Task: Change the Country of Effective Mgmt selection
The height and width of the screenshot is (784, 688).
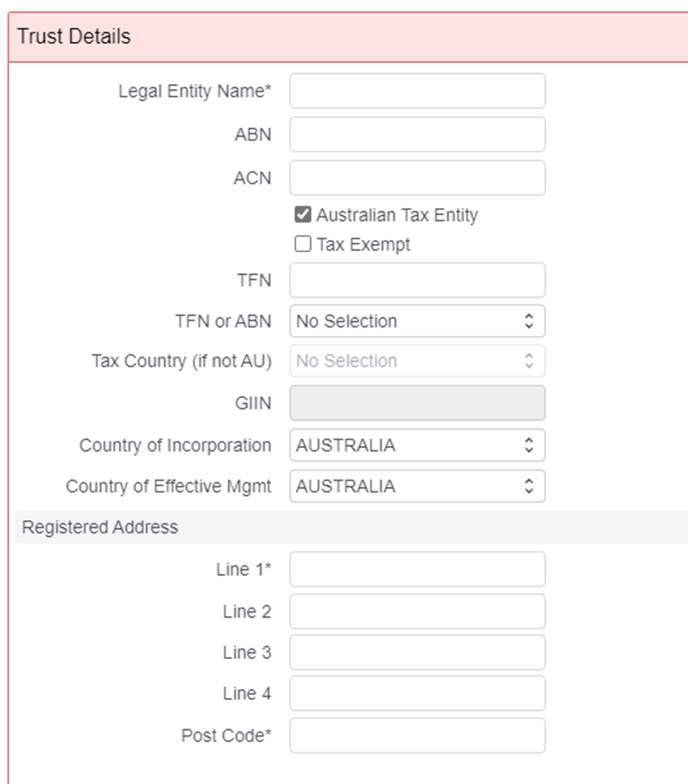Action: (x=418, y=486)
